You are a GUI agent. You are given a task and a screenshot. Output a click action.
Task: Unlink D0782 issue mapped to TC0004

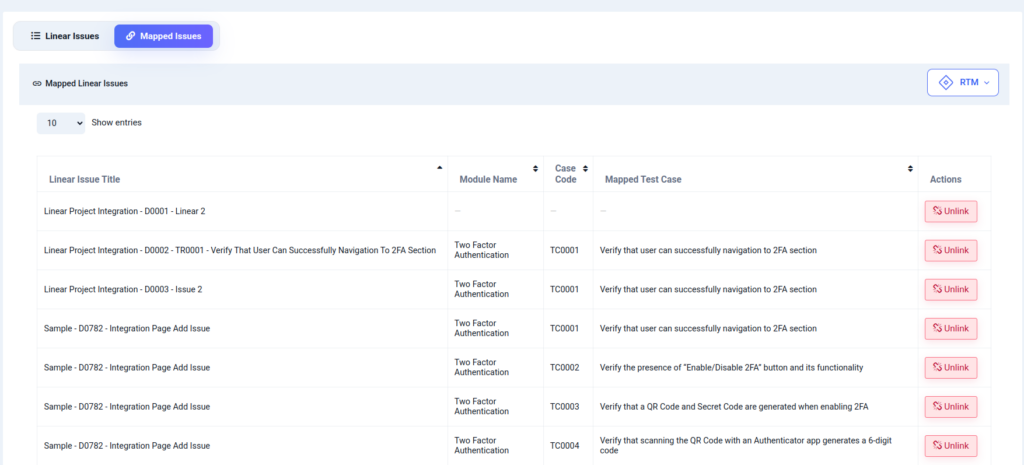(951, 446)
